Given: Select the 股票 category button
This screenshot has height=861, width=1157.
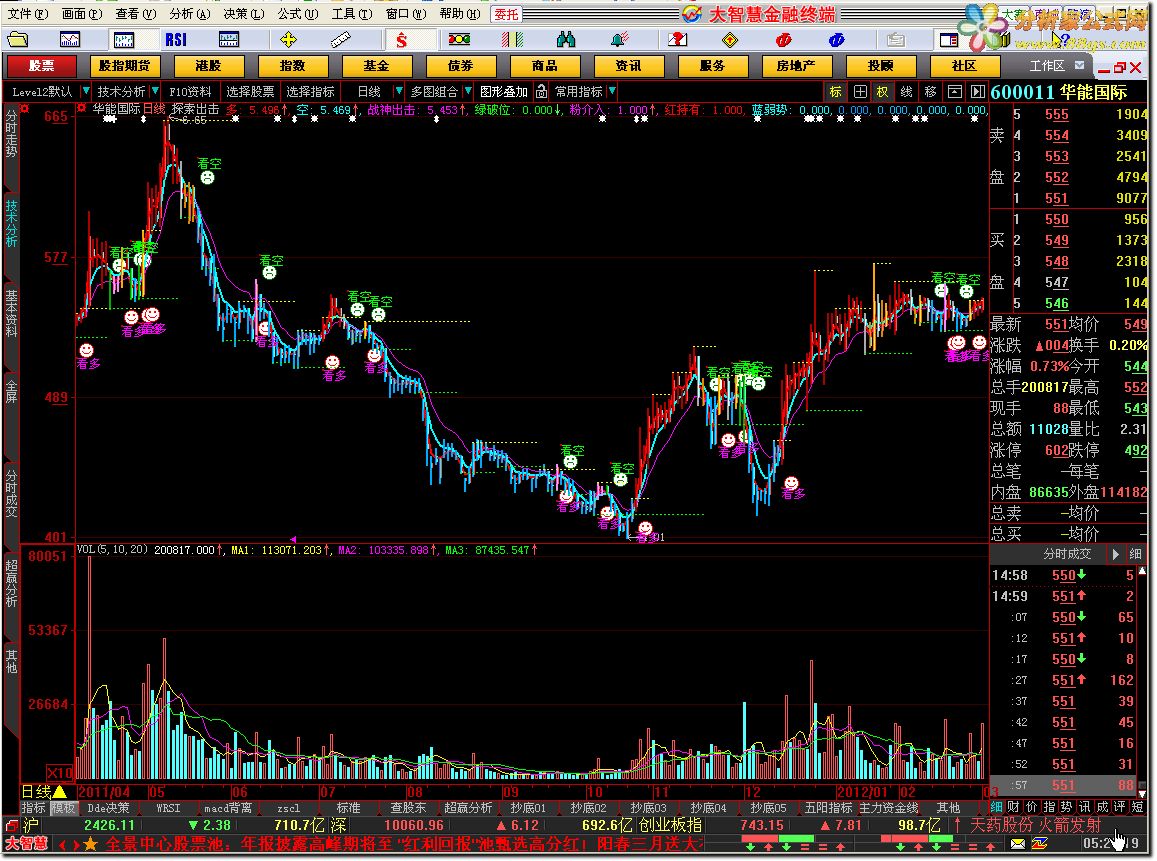Looking at the screenshot, I should click(x=41, y=66).
